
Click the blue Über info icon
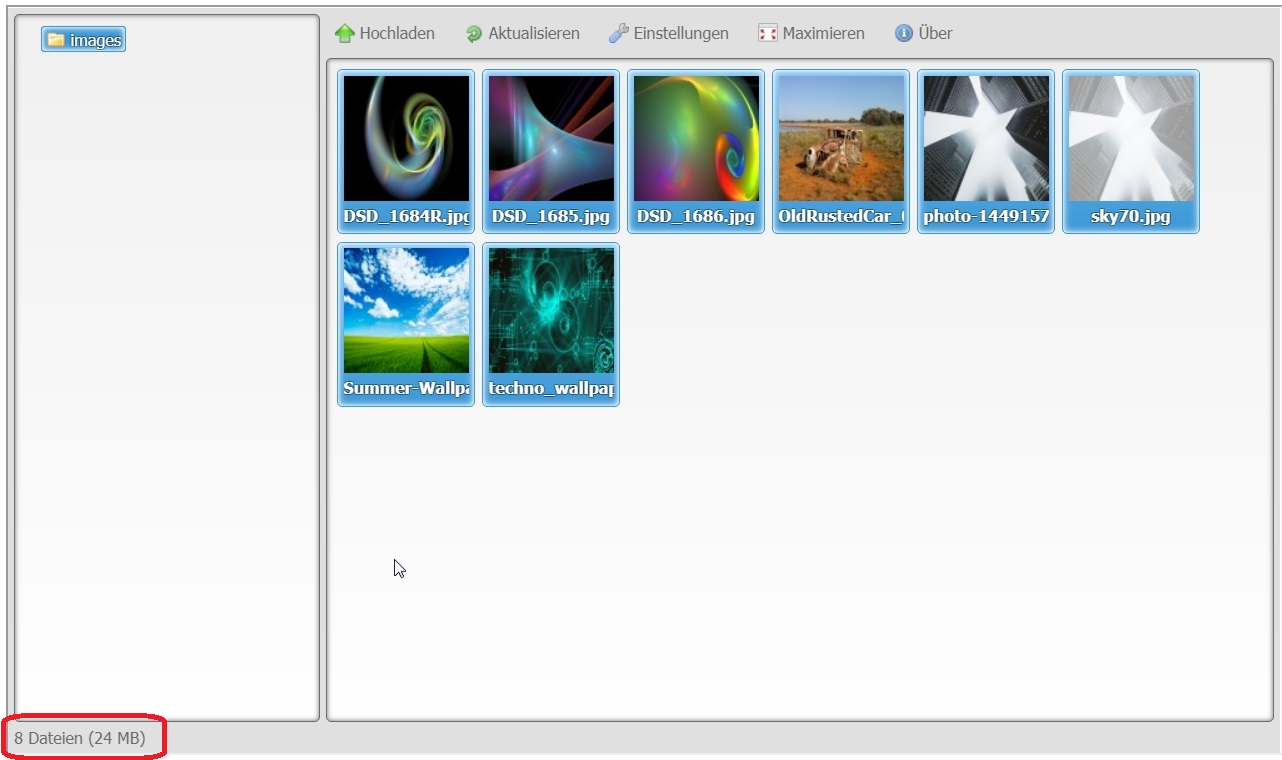click(x=904, y=33)
